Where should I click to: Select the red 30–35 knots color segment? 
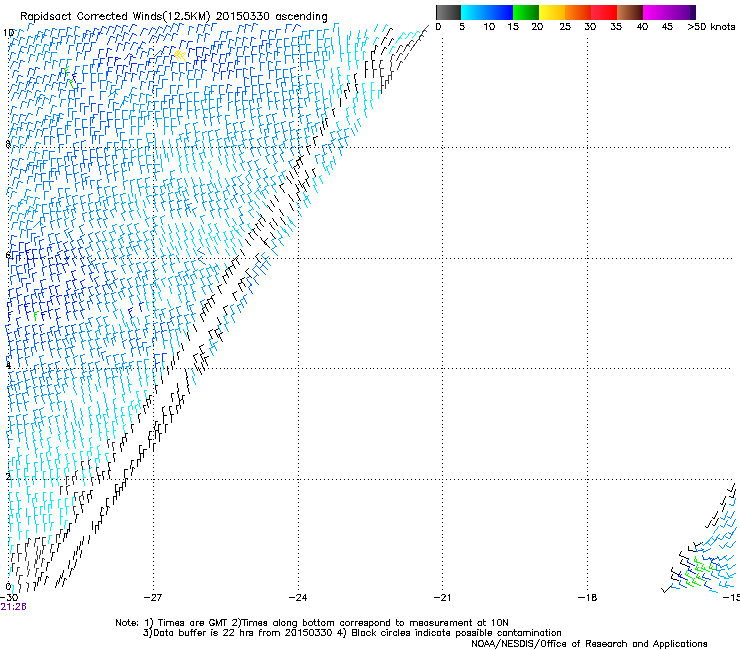point(604,12)
